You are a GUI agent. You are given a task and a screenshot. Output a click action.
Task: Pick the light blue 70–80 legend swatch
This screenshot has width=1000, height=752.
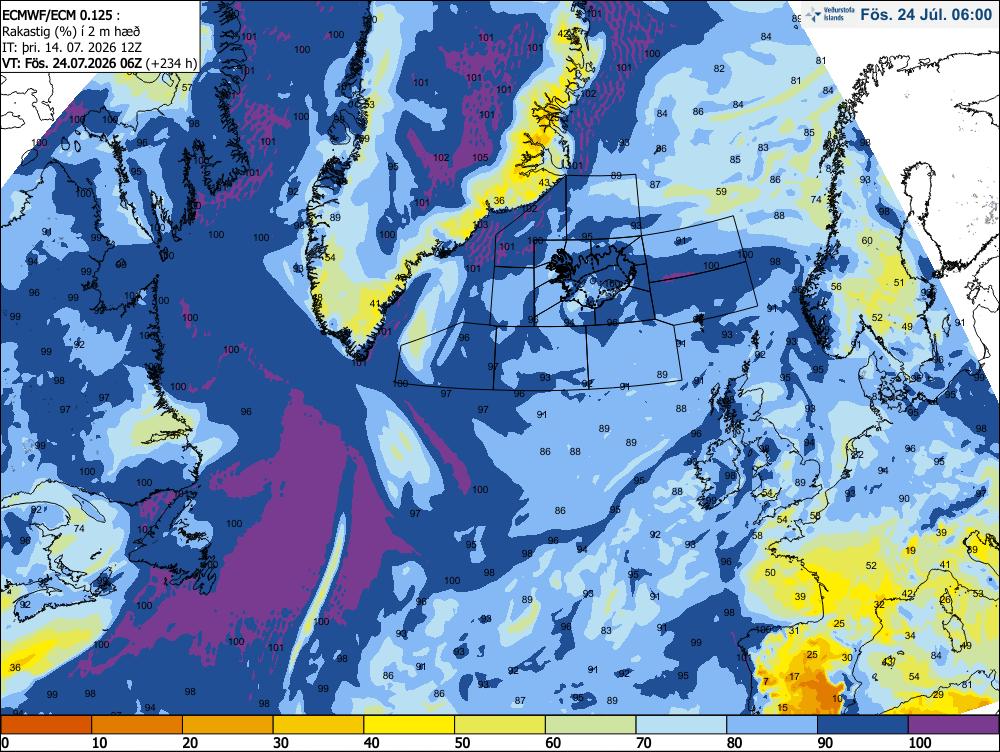point(680,725)
